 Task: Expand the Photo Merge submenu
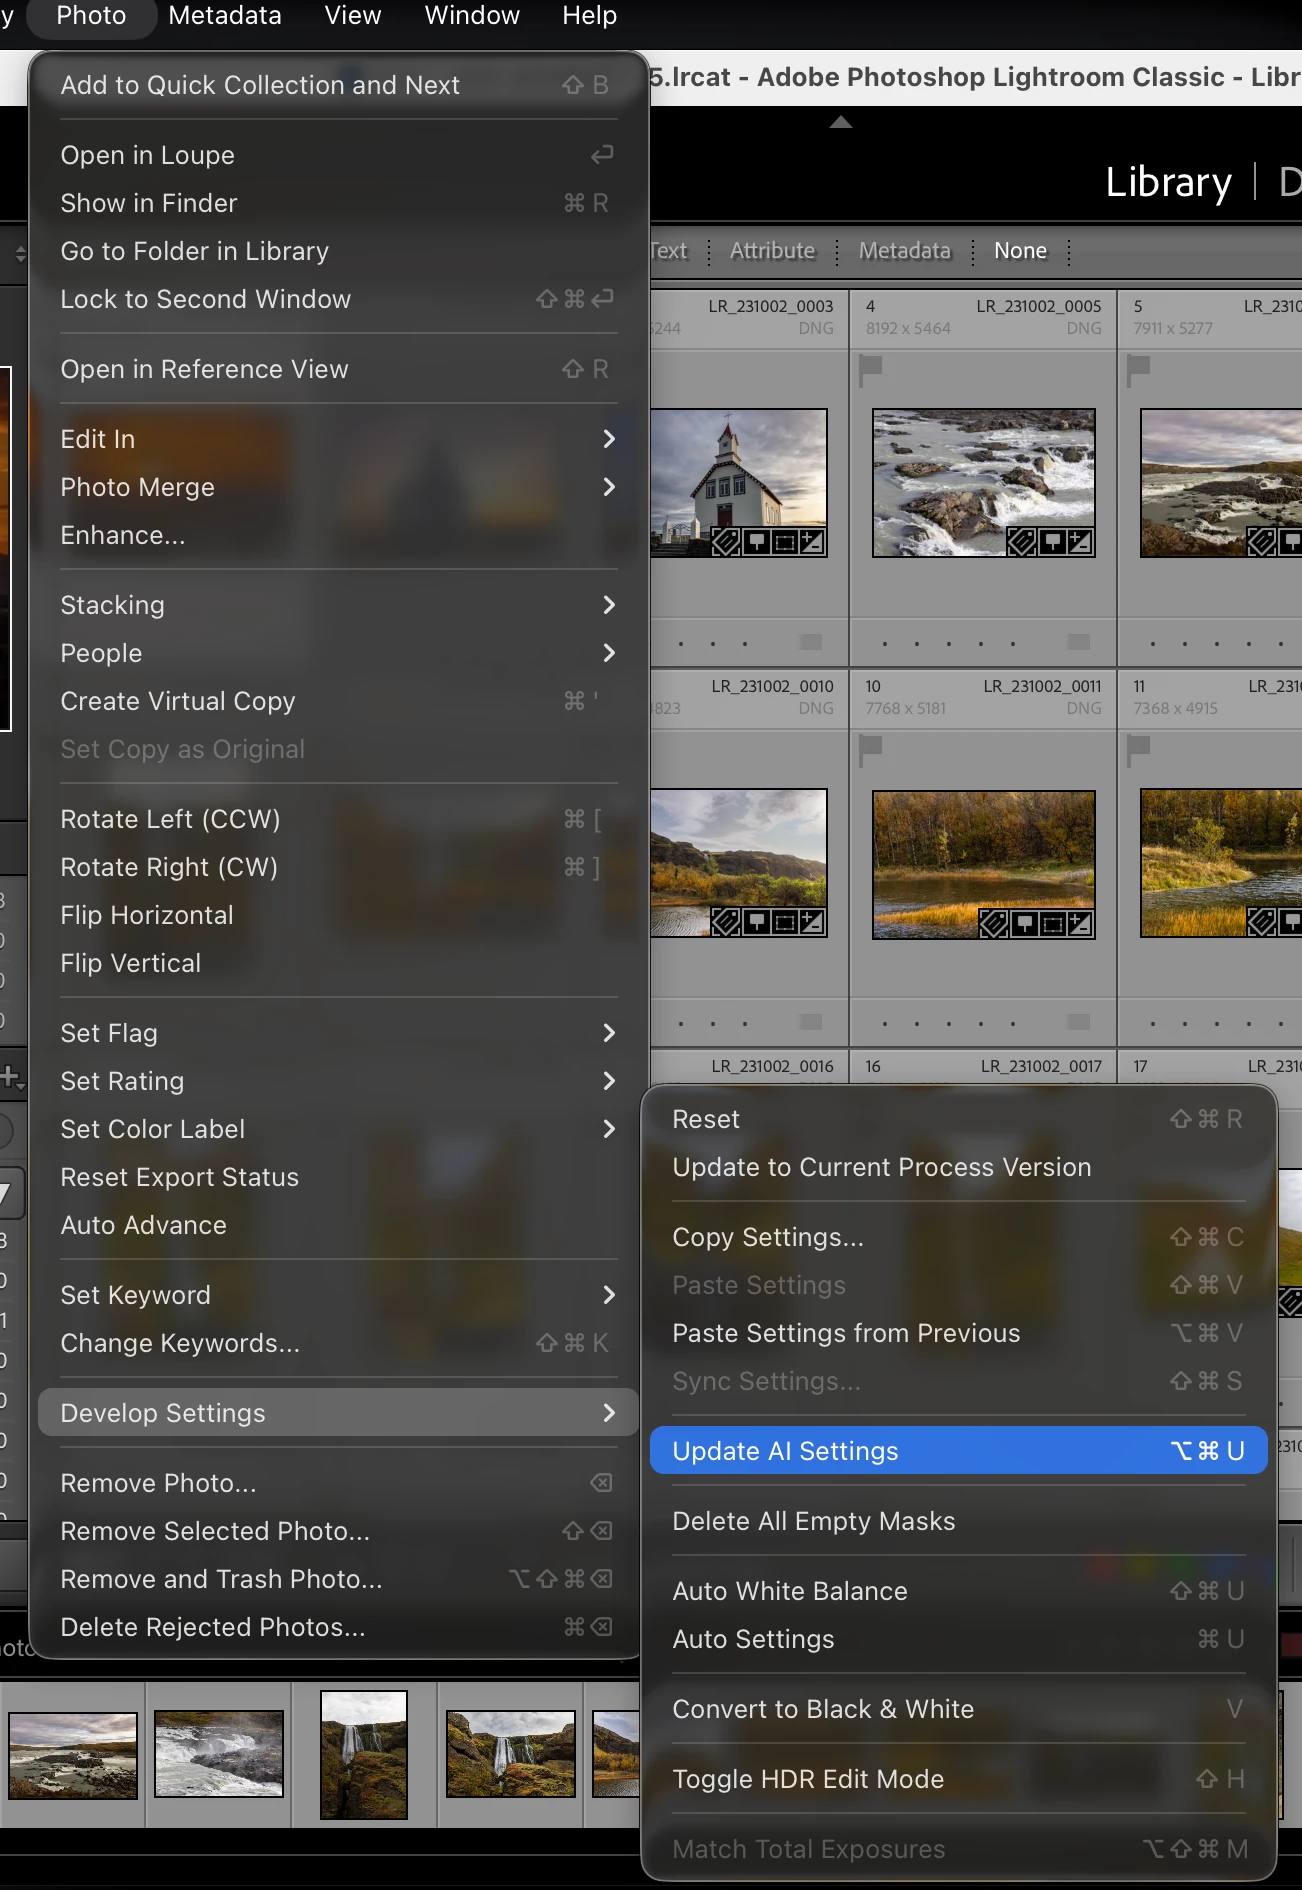[x=338, y=487]
